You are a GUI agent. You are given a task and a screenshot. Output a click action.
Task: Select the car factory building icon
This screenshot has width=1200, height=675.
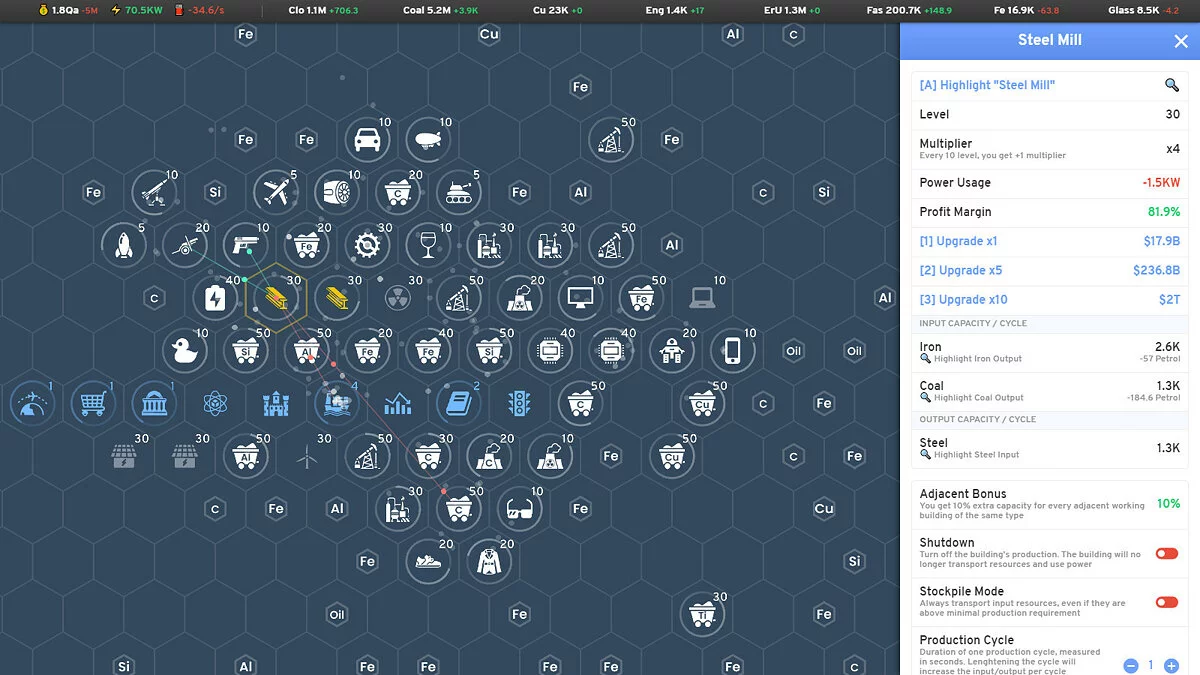coord(368,140)
